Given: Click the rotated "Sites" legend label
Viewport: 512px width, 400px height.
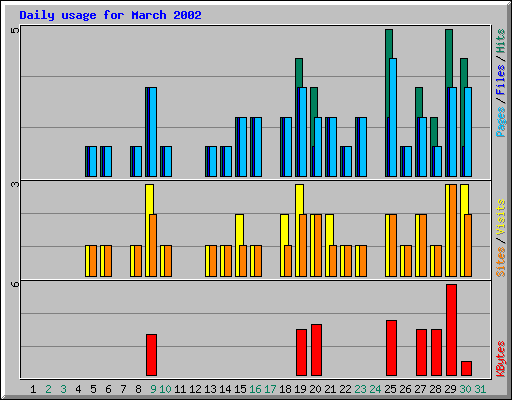Looking at the screenshot, I should tap(500, 262).
